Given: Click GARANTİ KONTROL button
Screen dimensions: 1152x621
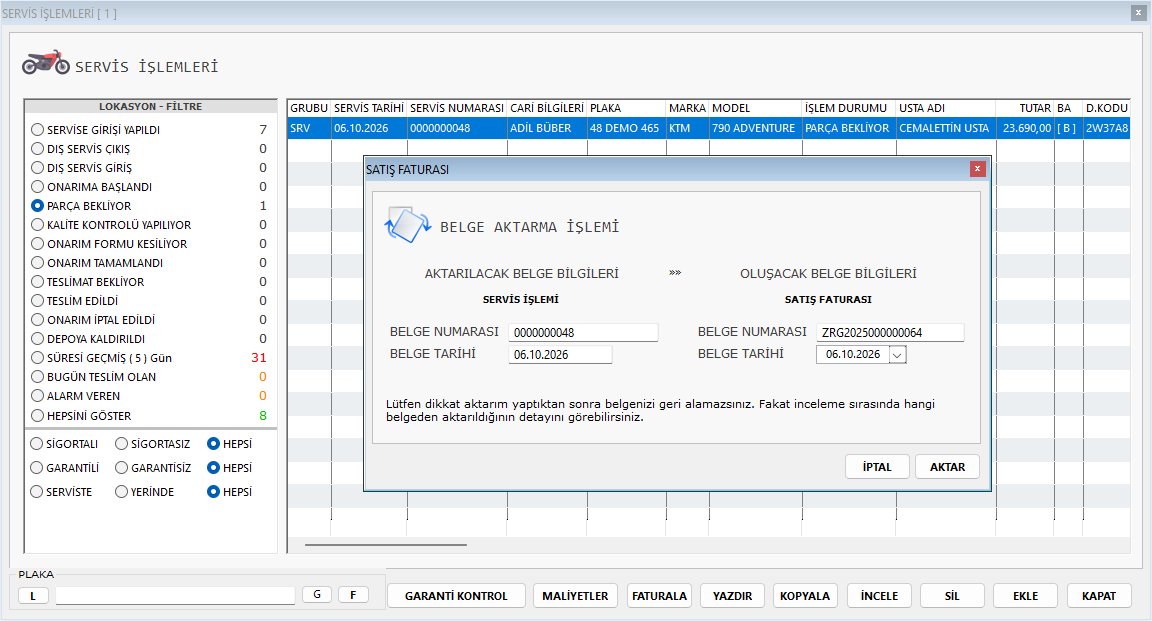Looking at the screenshot, I should click(x=456, y=596).
